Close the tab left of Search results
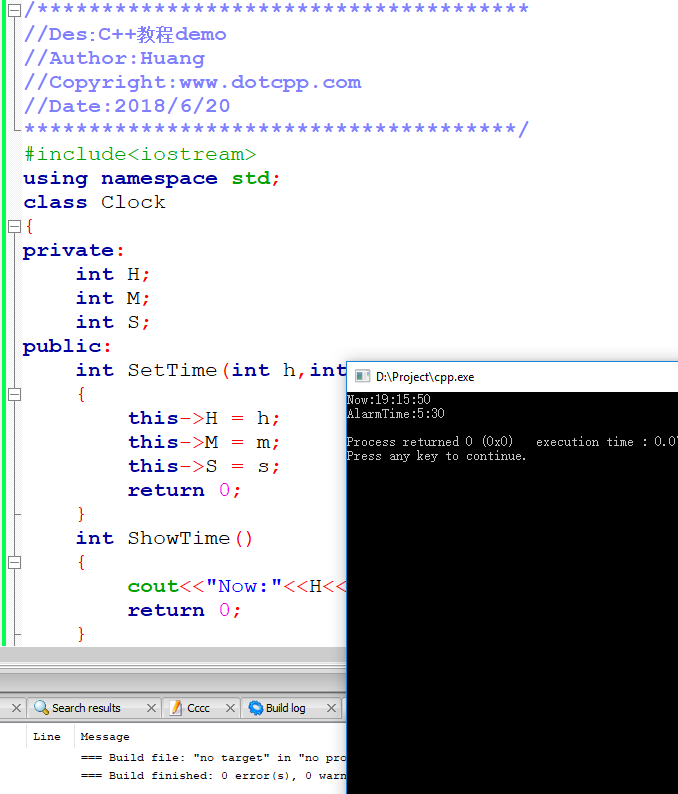 [x=16, y=708]
